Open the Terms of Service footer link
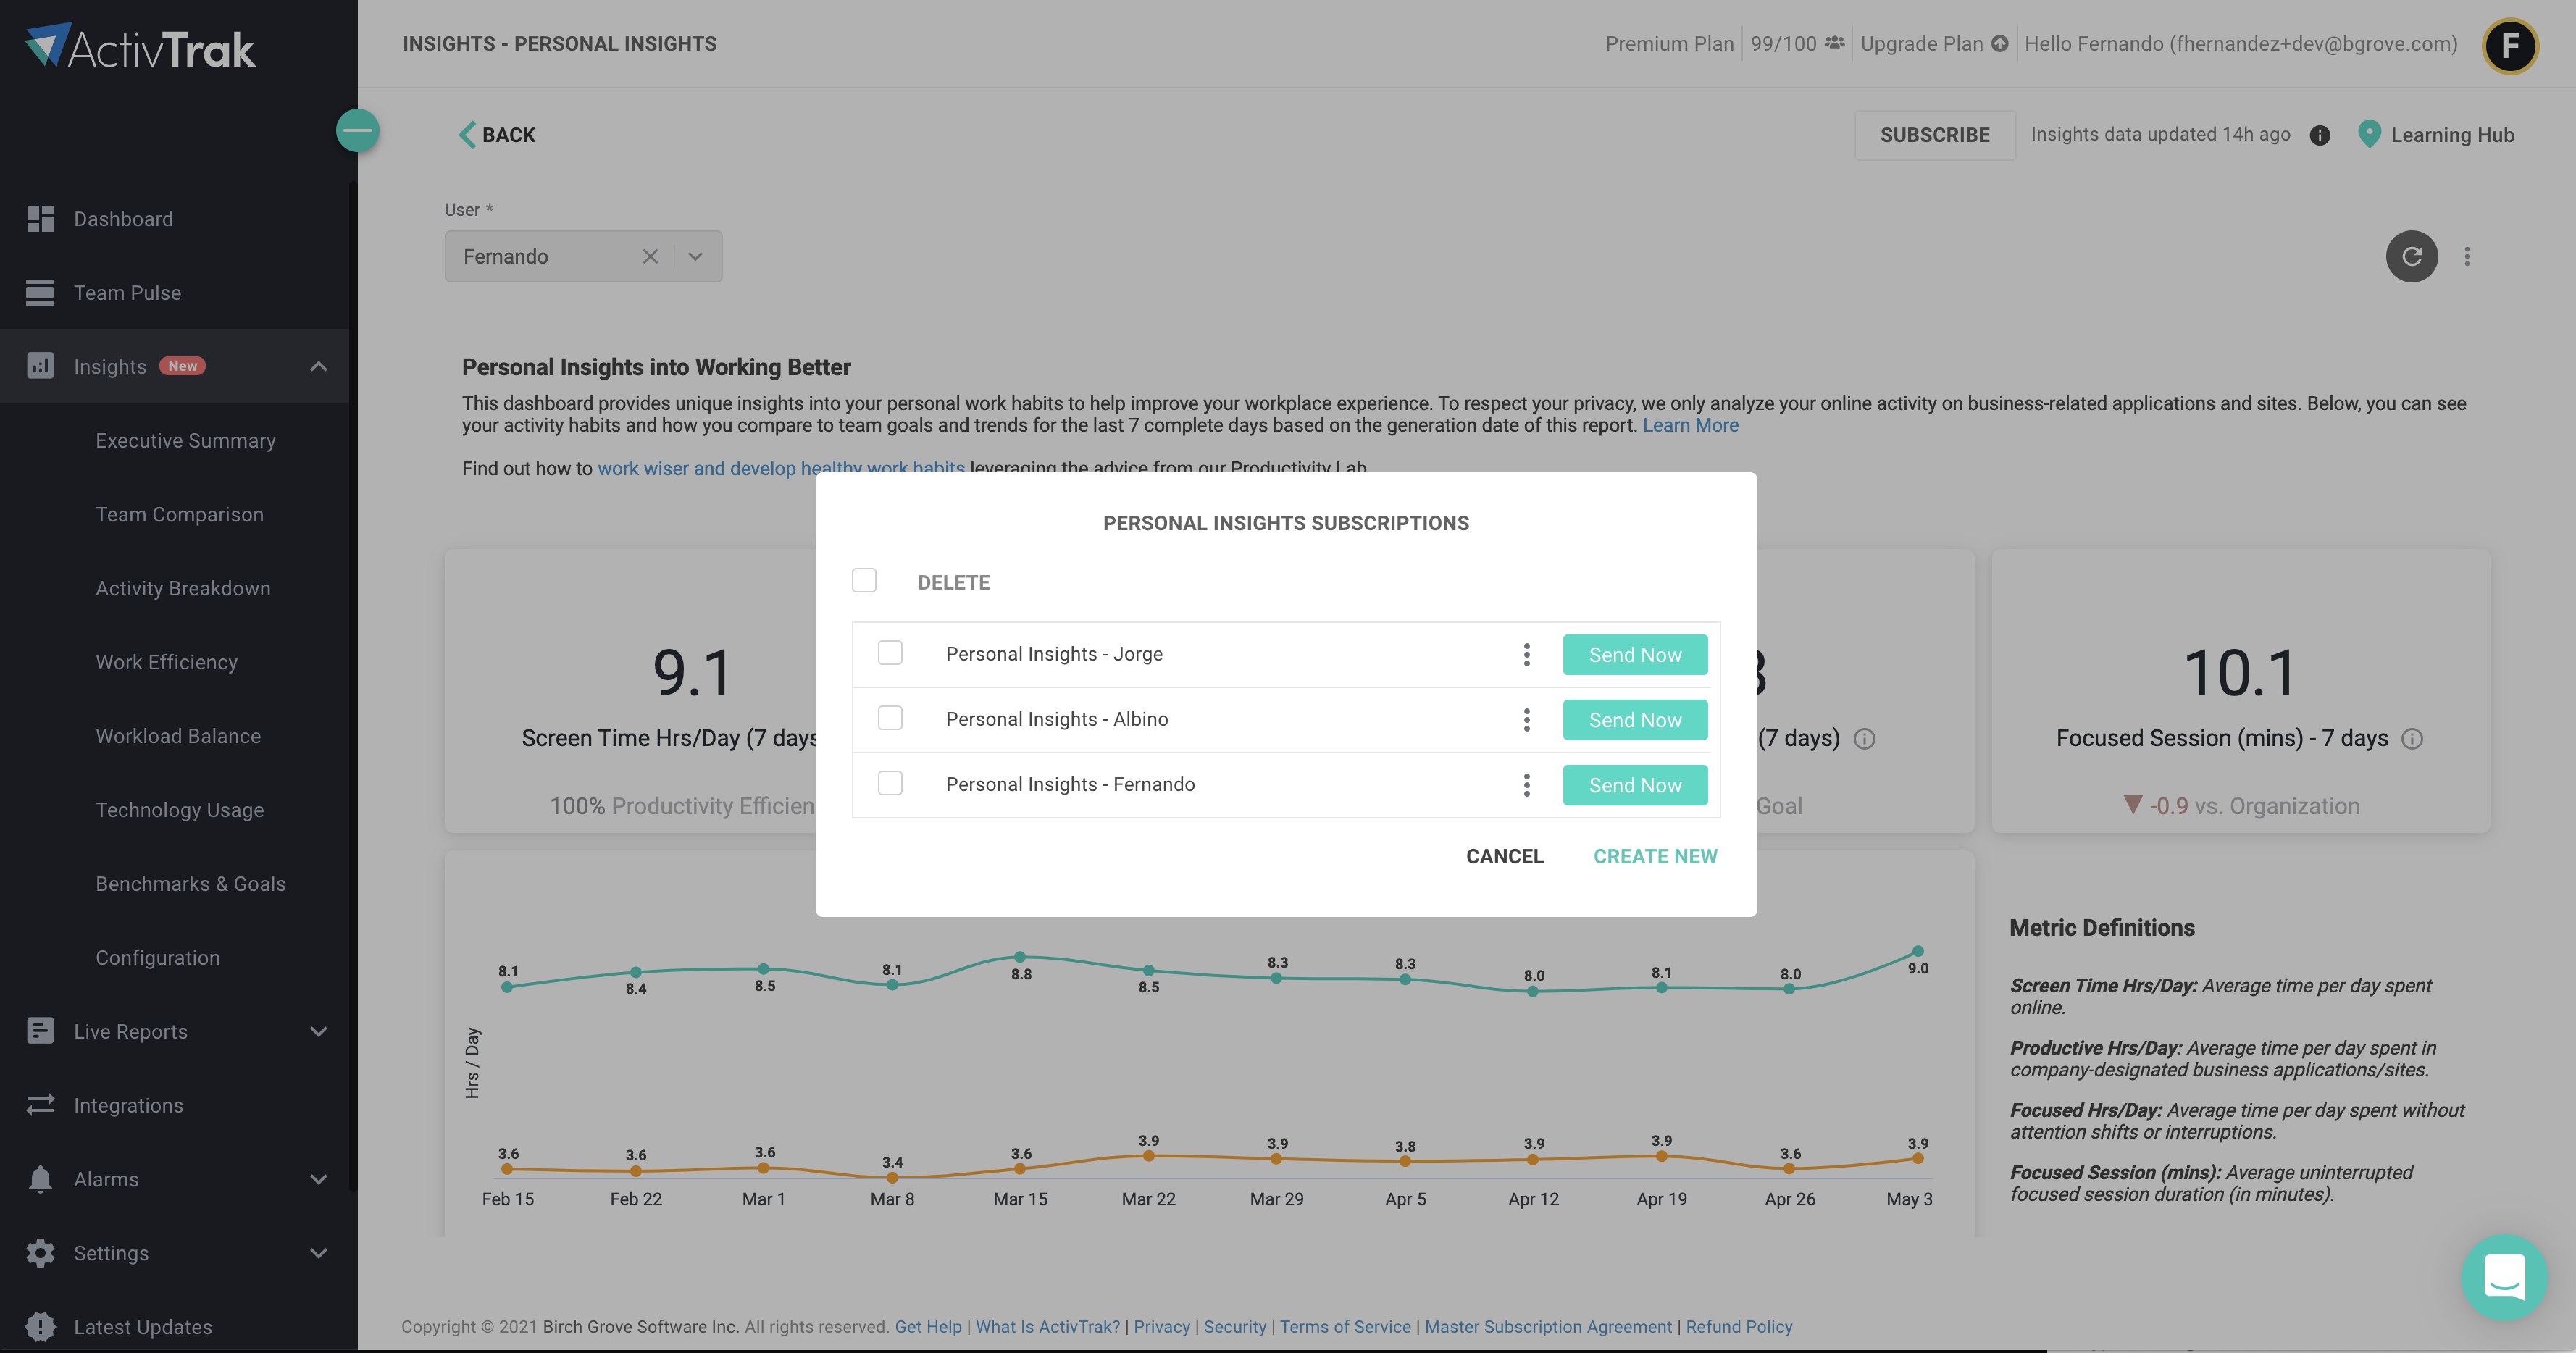 (1345, 1326)
